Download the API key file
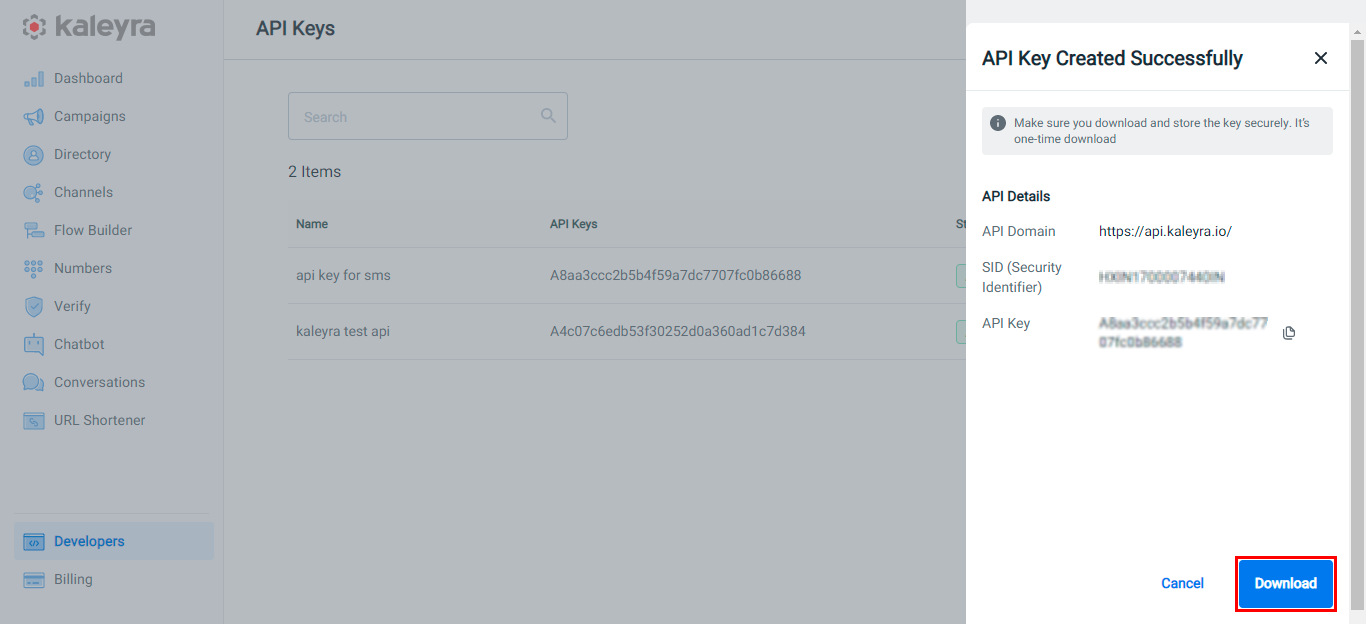 pyautogui.click(x=1286, y=583)
